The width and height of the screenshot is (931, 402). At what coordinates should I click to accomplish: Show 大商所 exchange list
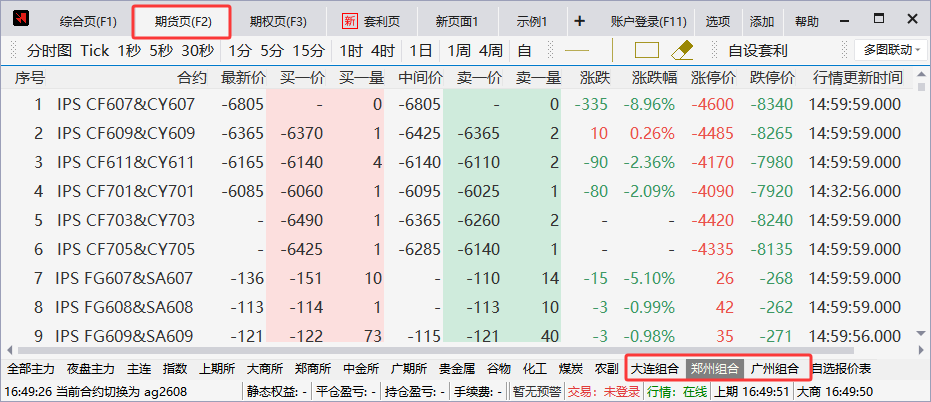coord(265,369)
